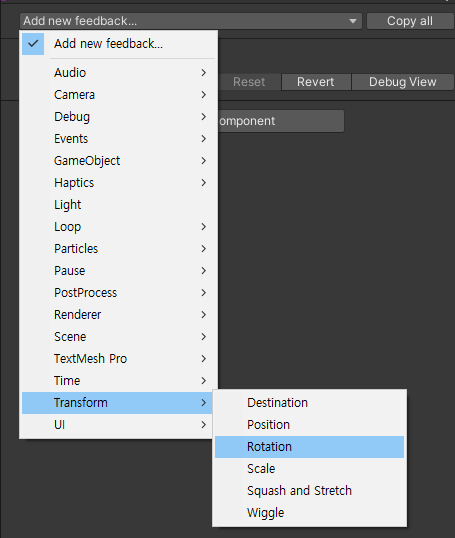Open the Debug feedback submenu
455x538 pixels.
pos(118,117)
